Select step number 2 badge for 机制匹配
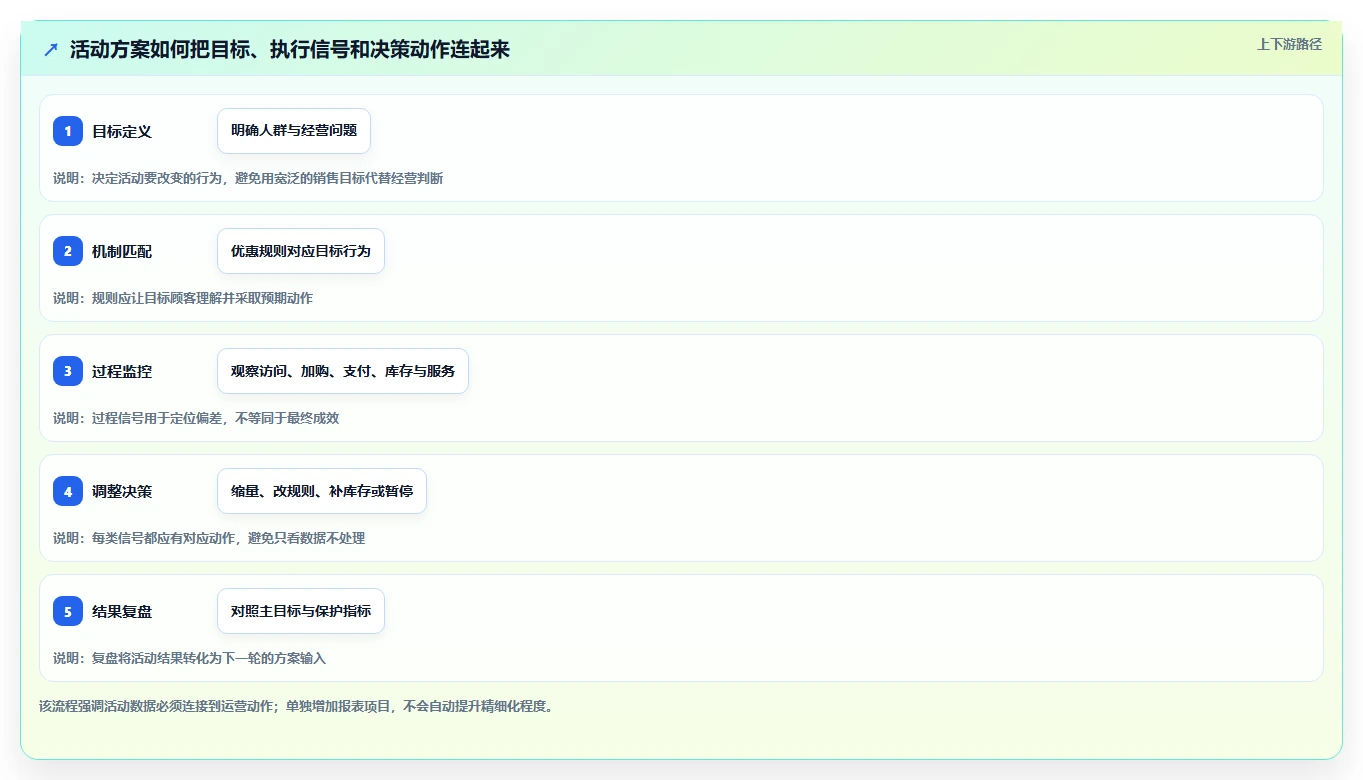 coord(68,251)
